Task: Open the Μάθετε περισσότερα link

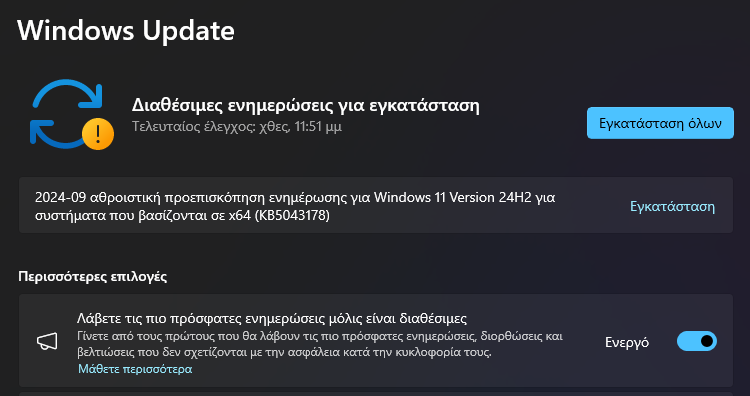Action: click(135, 369)
